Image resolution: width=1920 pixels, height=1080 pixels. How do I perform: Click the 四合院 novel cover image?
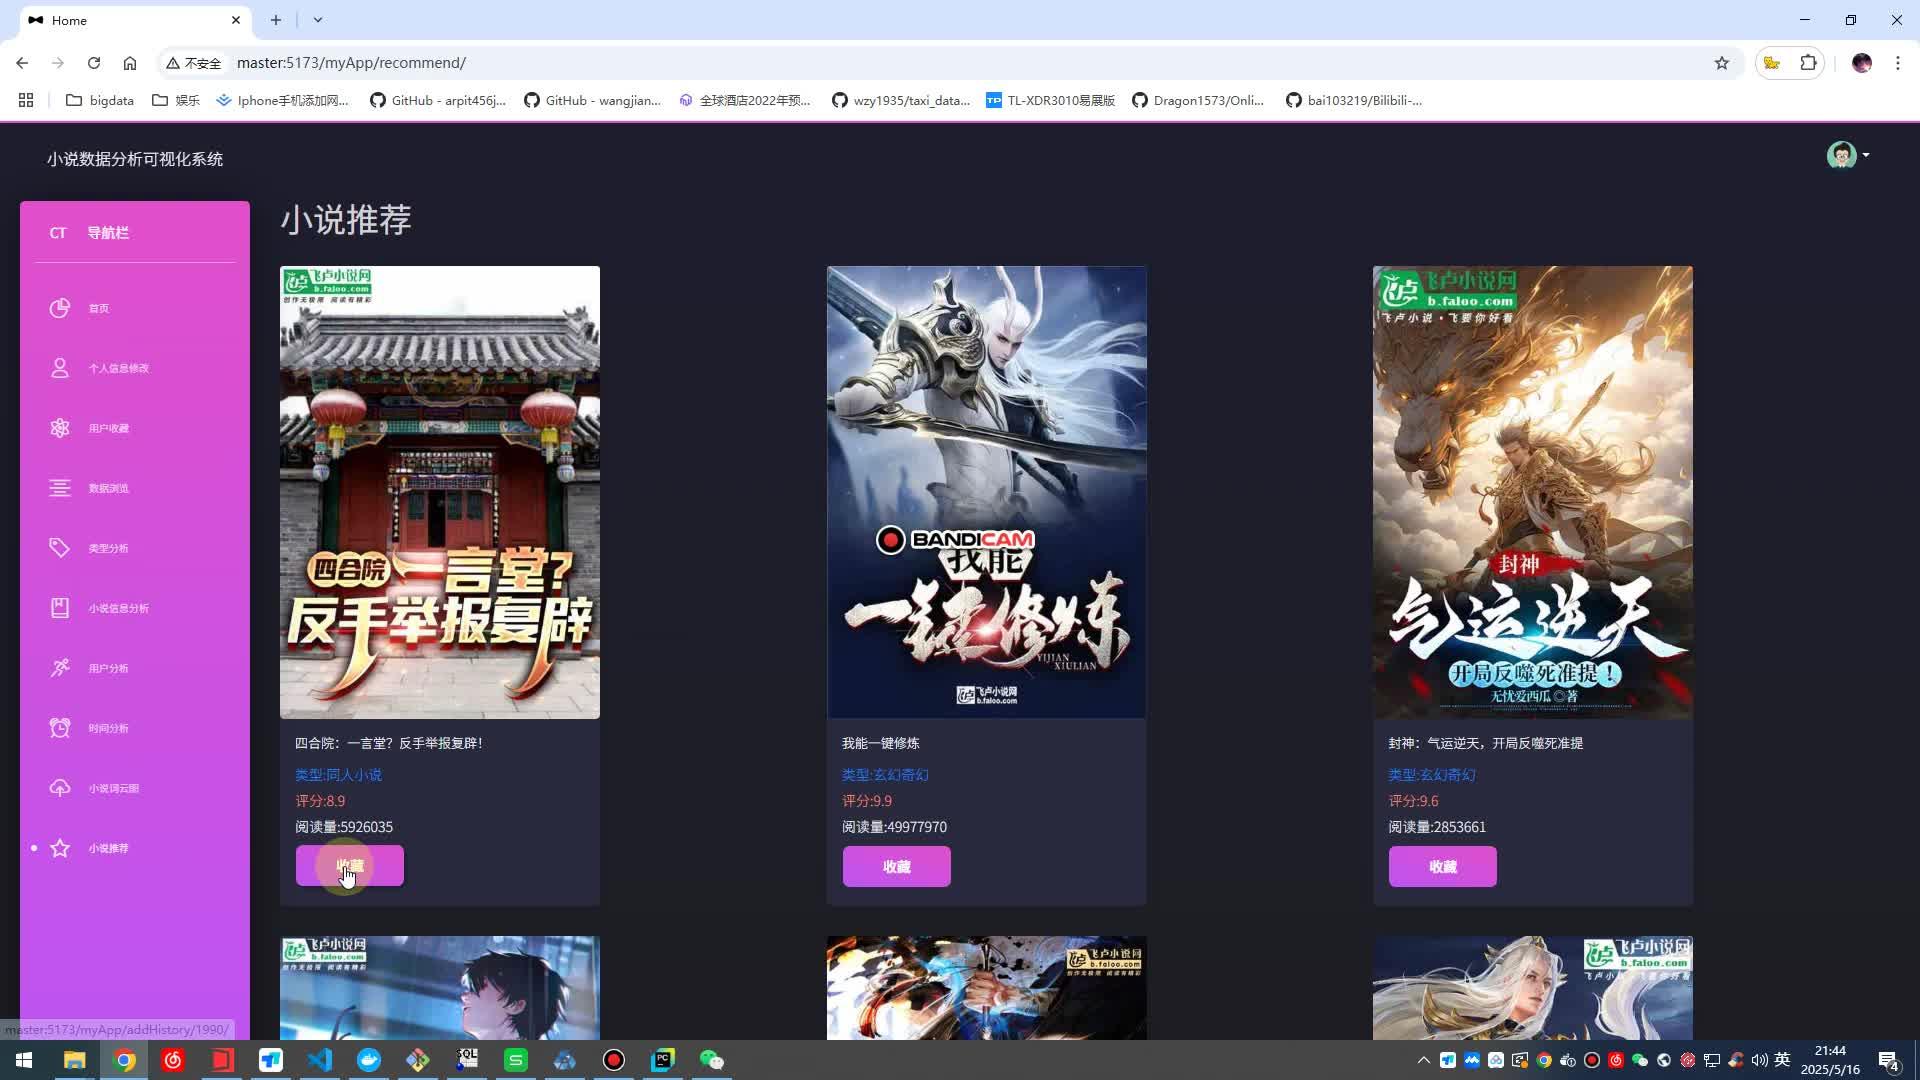440,492
